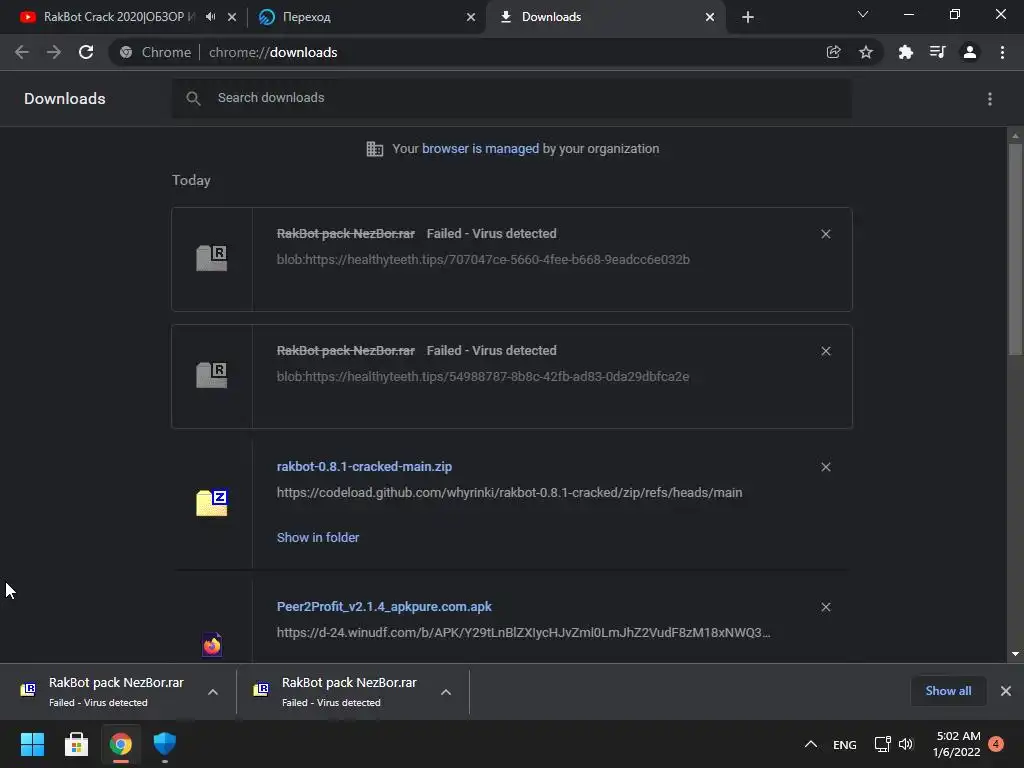Bookmark this tab with the star icon
This screenshot has height=768, width=1024.
866,52
